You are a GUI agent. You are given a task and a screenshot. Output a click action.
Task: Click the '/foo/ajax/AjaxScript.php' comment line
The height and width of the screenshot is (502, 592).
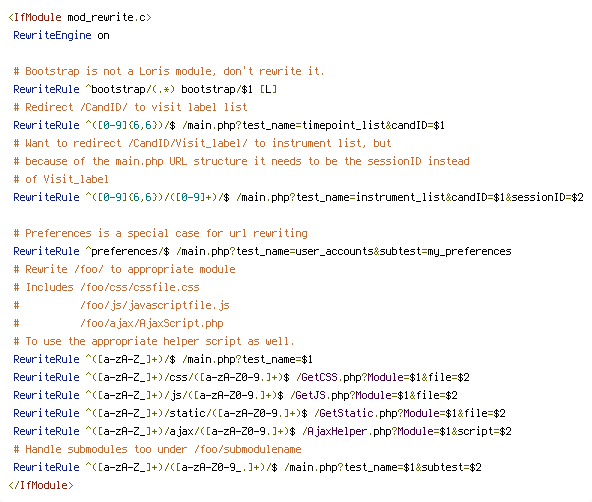[118, 323]
